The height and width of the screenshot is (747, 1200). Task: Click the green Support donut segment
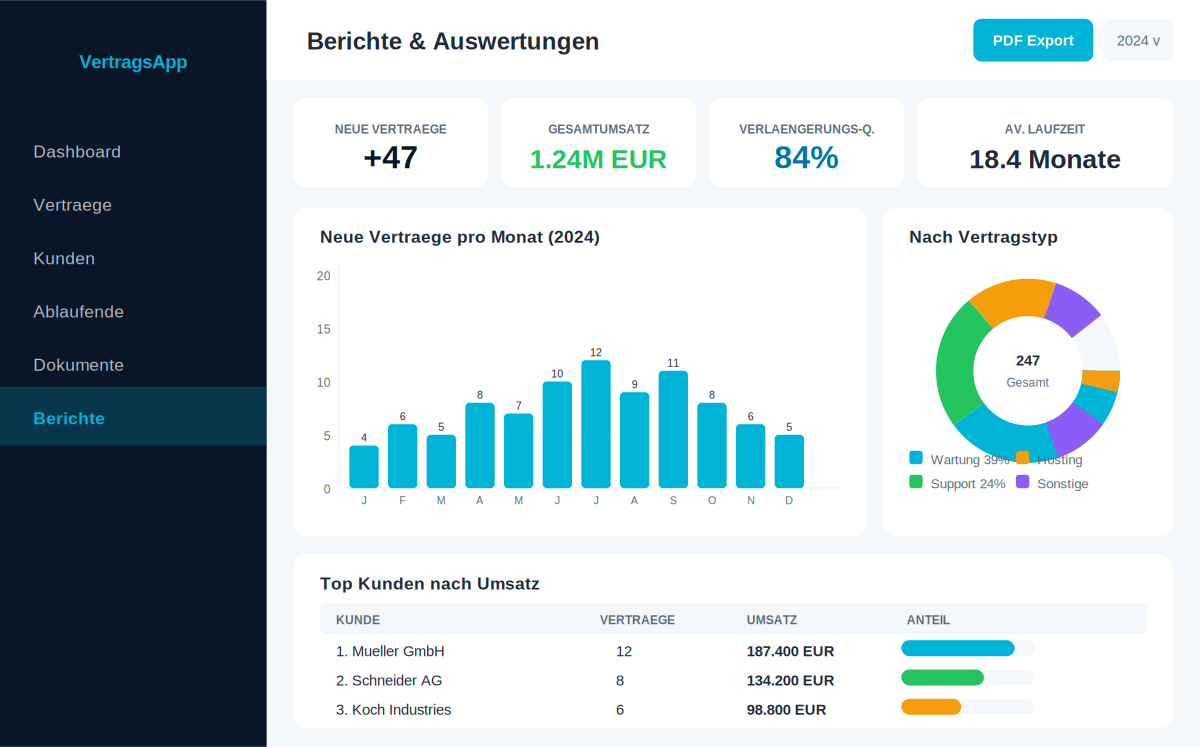[x=955, y=362]
